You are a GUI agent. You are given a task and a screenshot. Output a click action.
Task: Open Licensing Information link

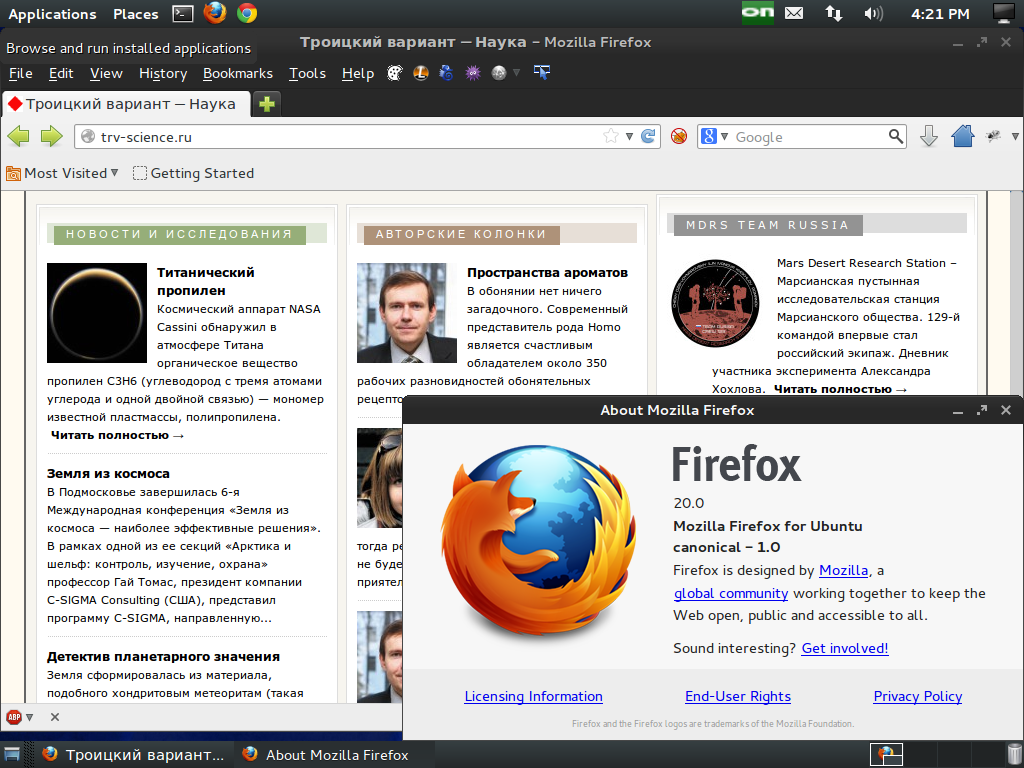pos(534,696)
